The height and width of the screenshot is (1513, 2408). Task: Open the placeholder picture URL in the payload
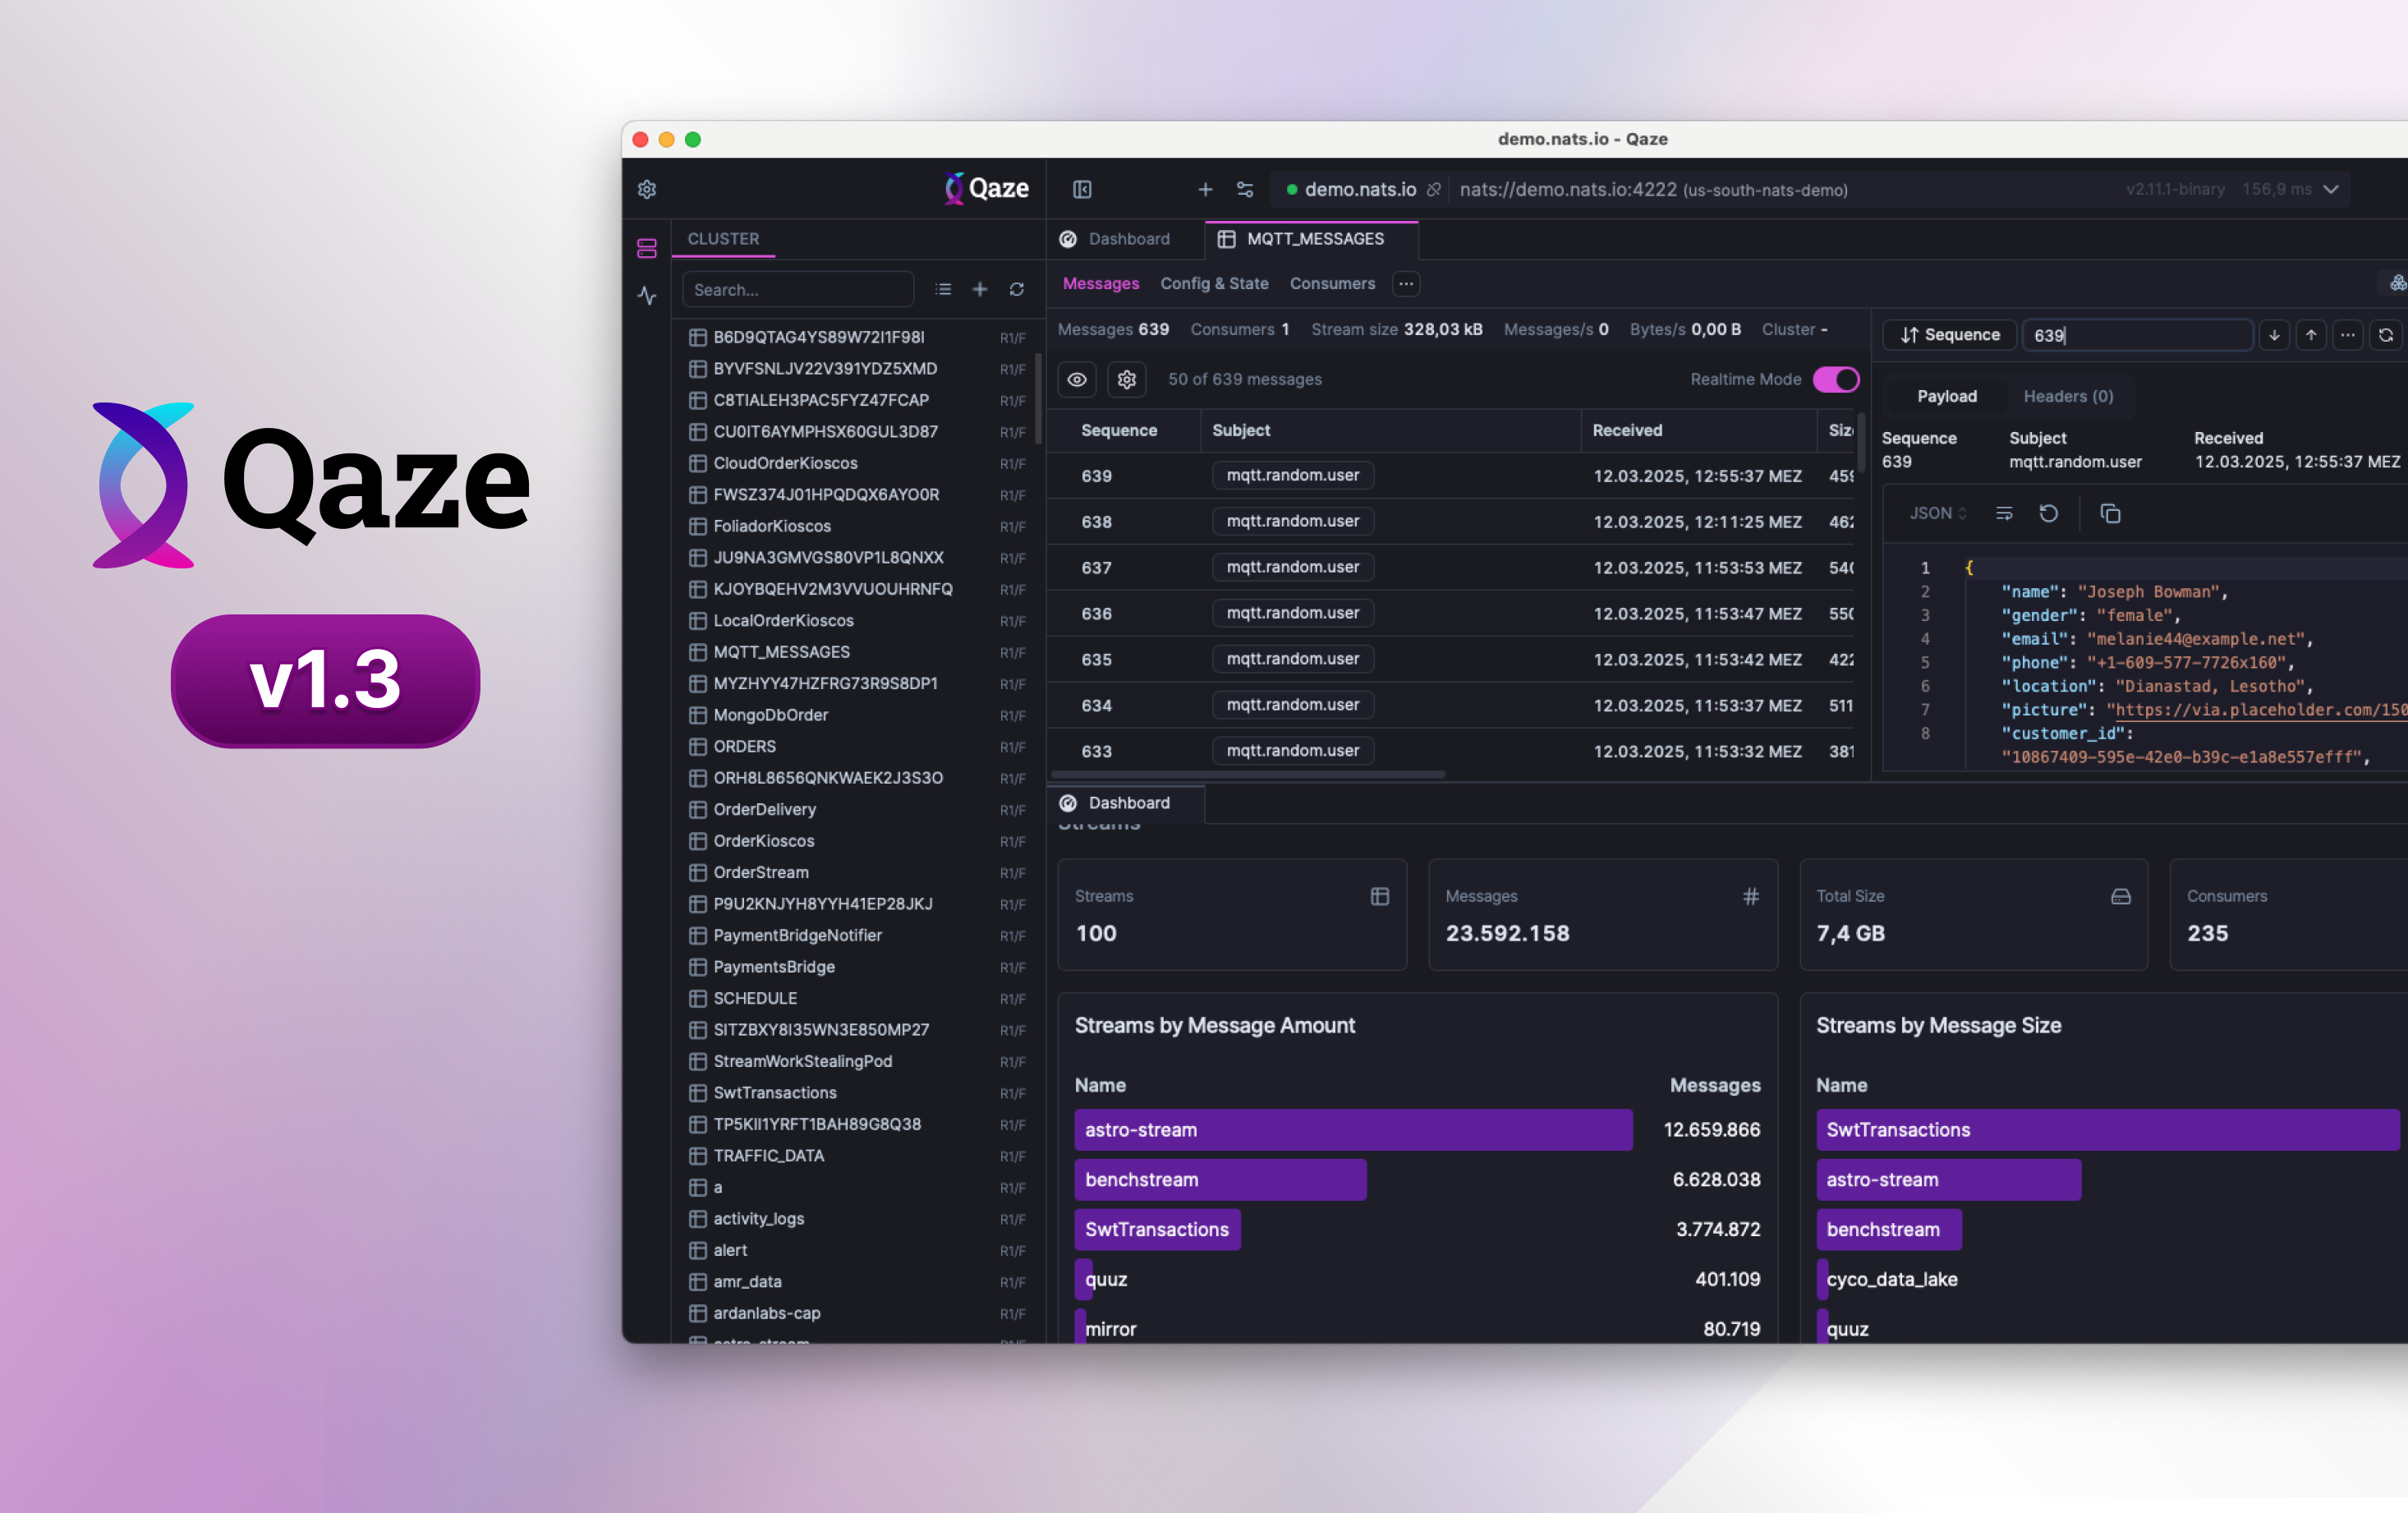[x=2258, y=710]
